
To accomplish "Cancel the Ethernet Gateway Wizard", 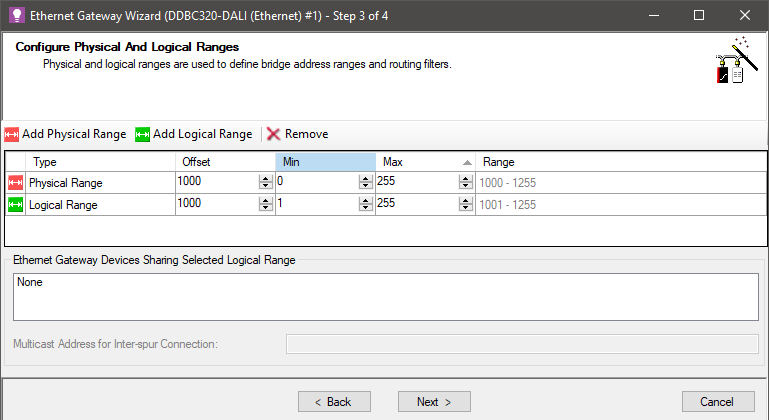I will coord(718,402).
